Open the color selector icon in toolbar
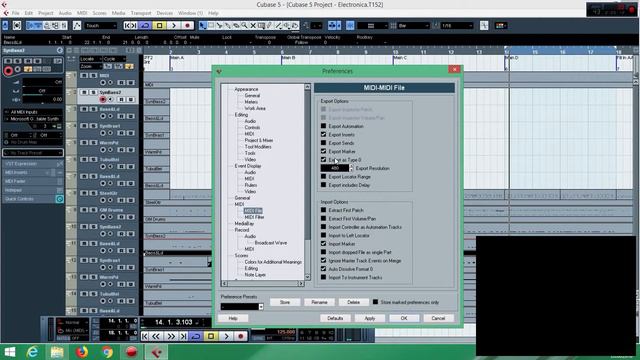Image resolution: width=640 pixels, height=360 pixels. (x=501, y=25)
